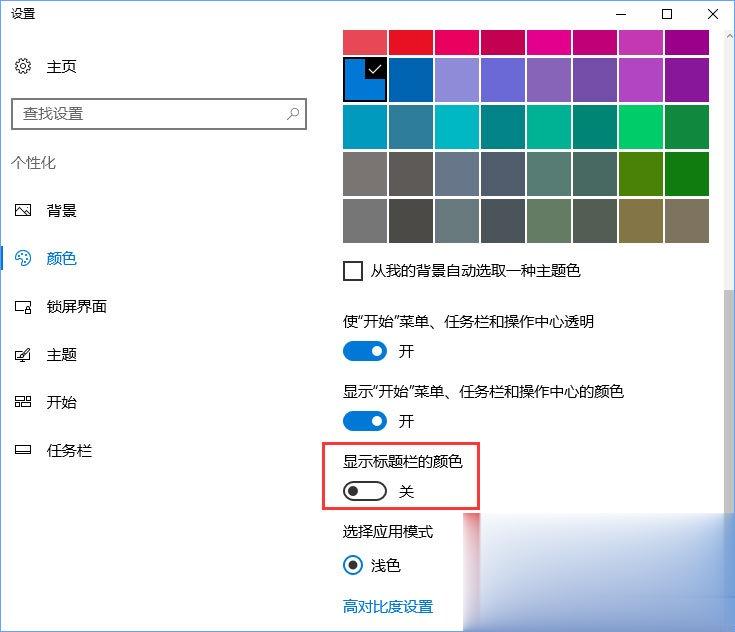Click the scrollbar up arrow at top right
735x632 pixels.
pos(729,36)
